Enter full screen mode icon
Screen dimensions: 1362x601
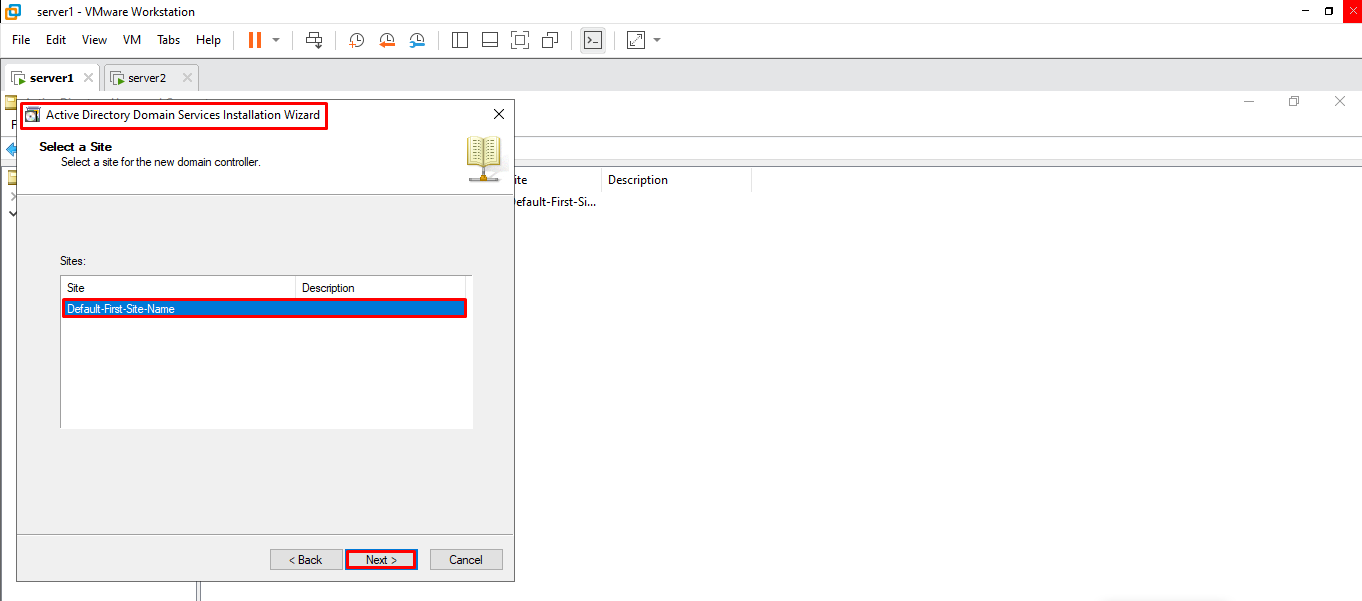click(520, 40)
